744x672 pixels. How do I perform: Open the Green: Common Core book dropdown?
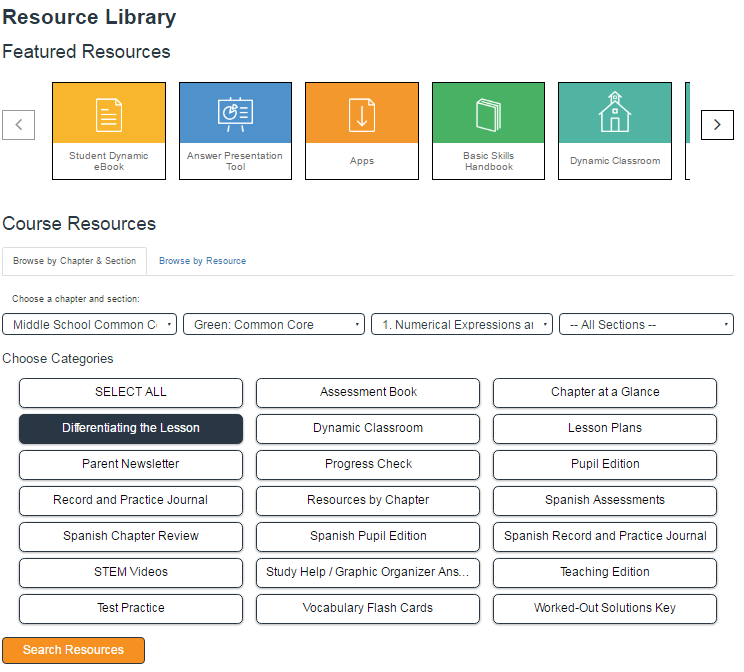pos(274,325)
